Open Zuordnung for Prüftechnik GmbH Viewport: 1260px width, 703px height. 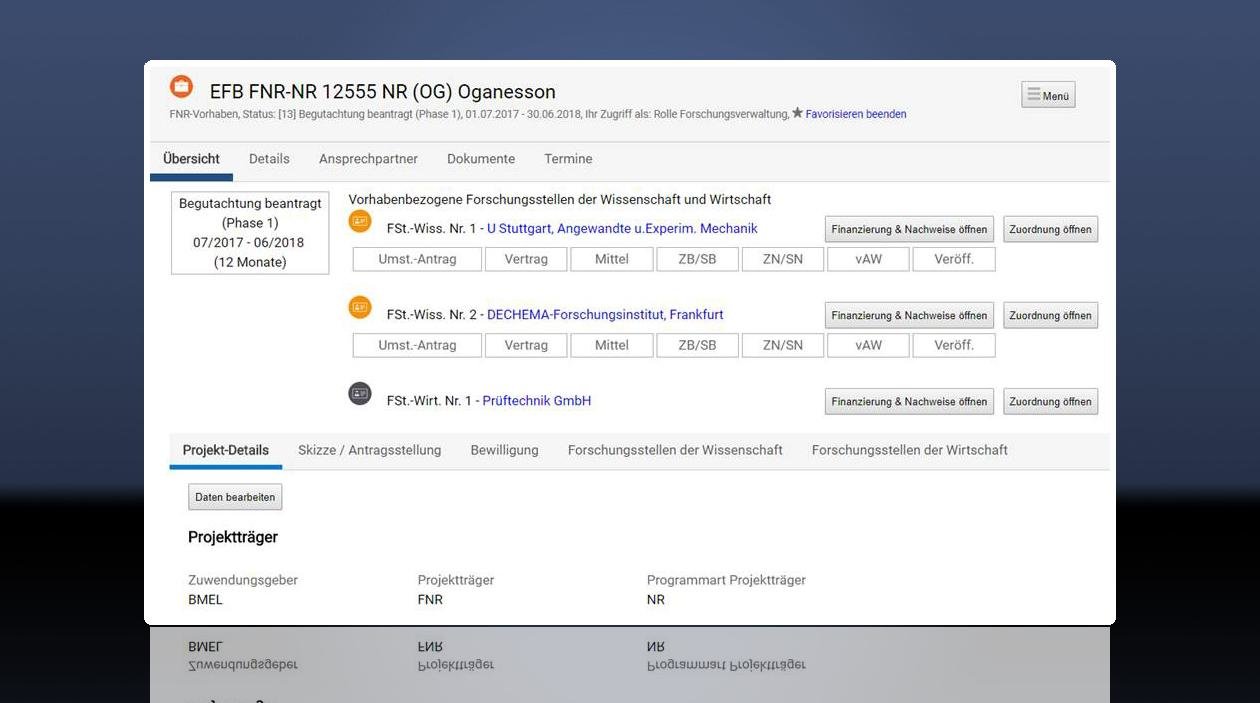tap(1050, 401)
